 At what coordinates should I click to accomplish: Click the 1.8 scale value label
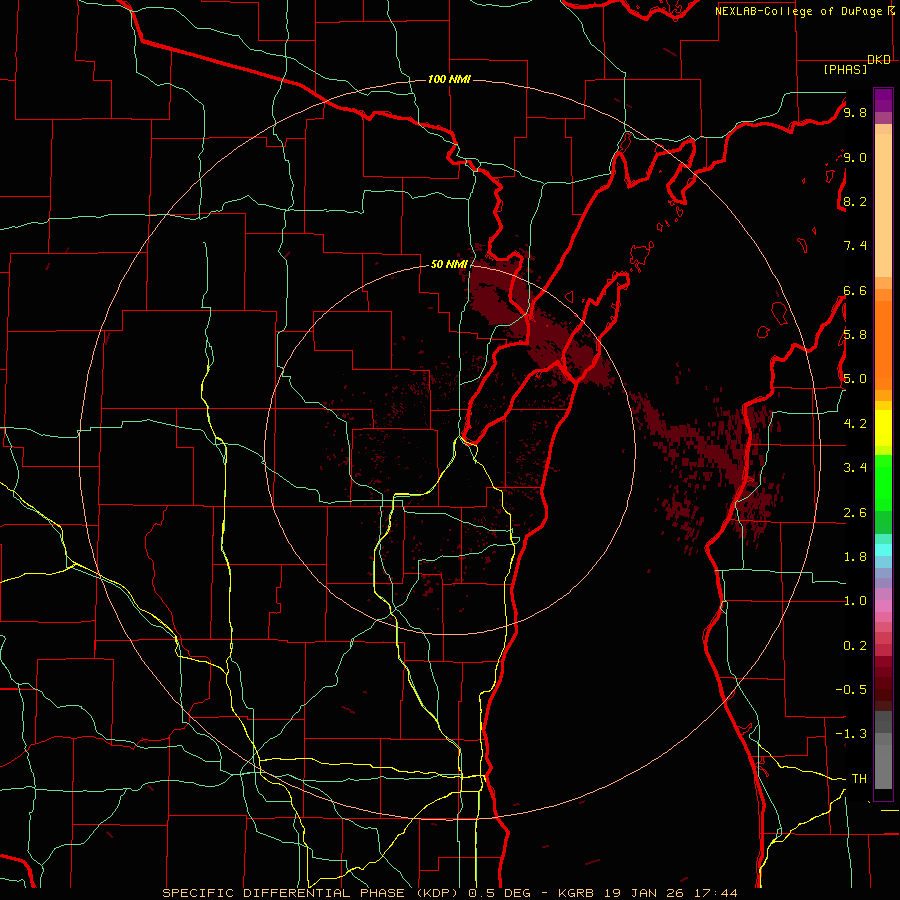(x=855, y=557)
